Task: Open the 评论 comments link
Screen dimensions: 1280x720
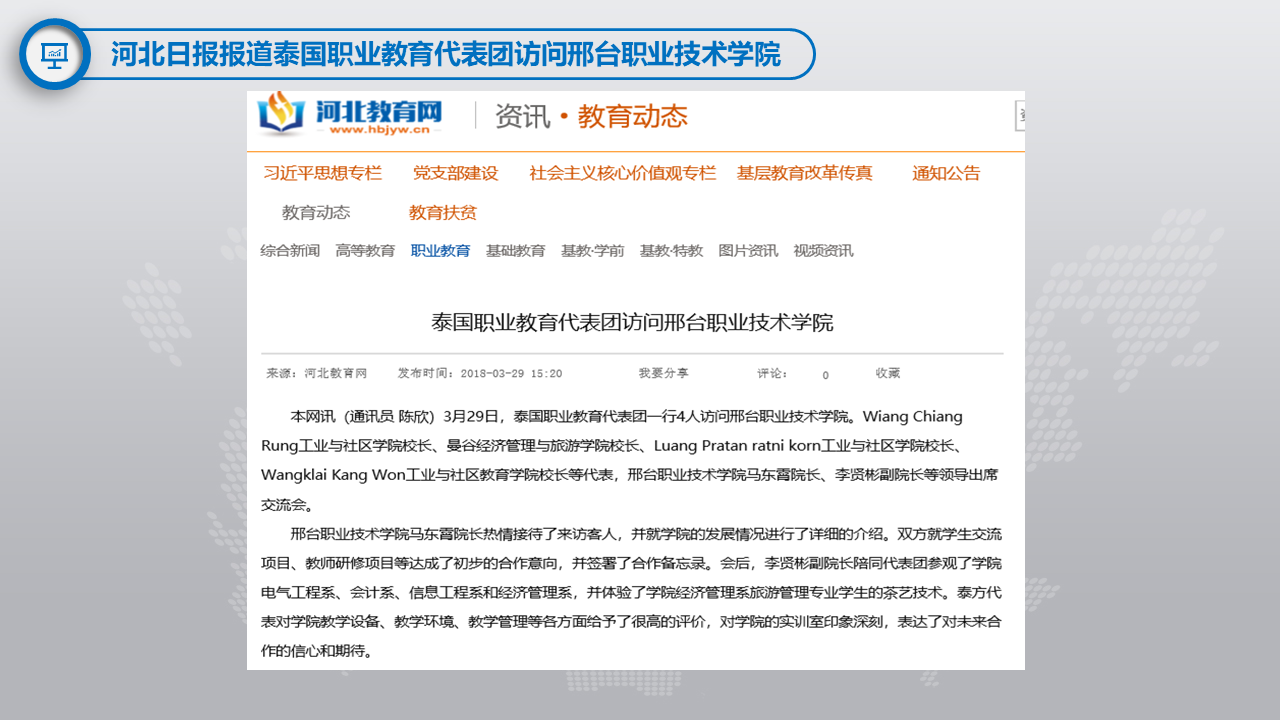Action: pos(772,373)
